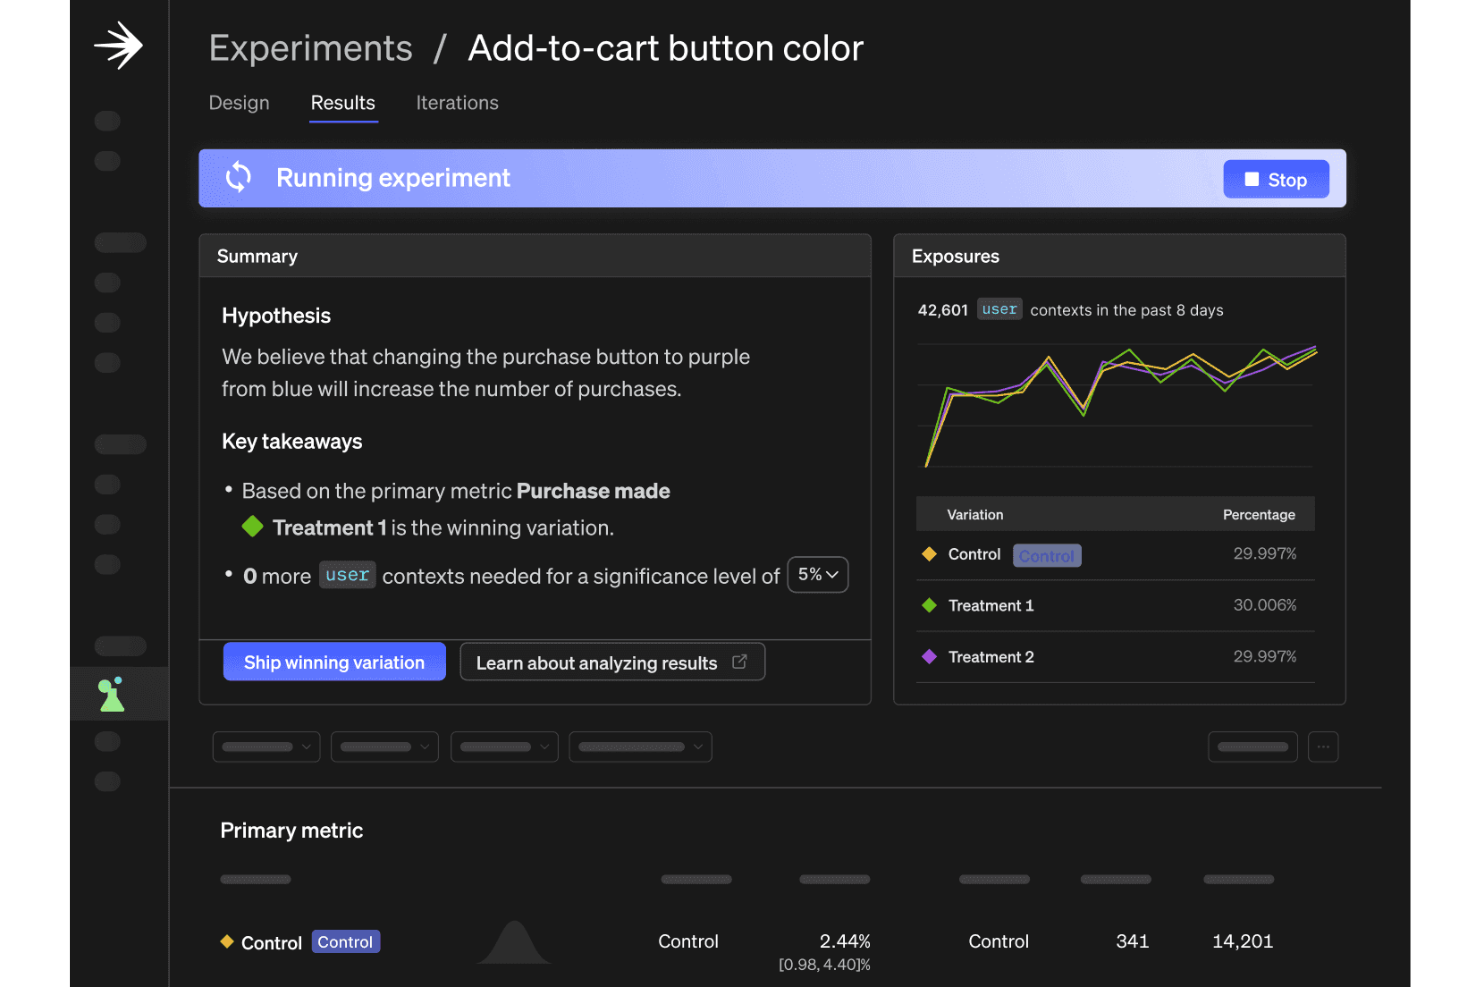Click the '2.44%' conversion value
The width and height of the screenshot is (1480, 987).
845,941
